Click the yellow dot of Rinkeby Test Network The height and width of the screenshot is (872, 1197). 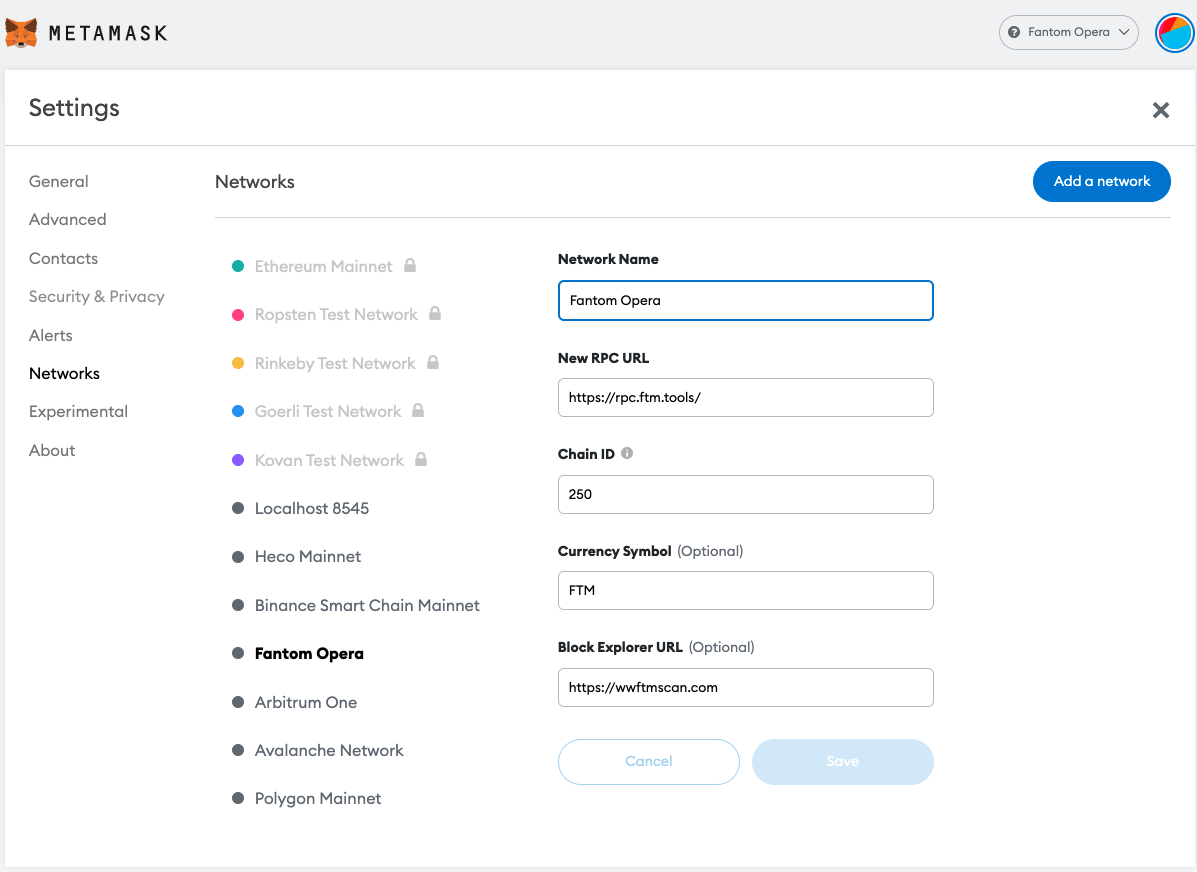[238, 363]
